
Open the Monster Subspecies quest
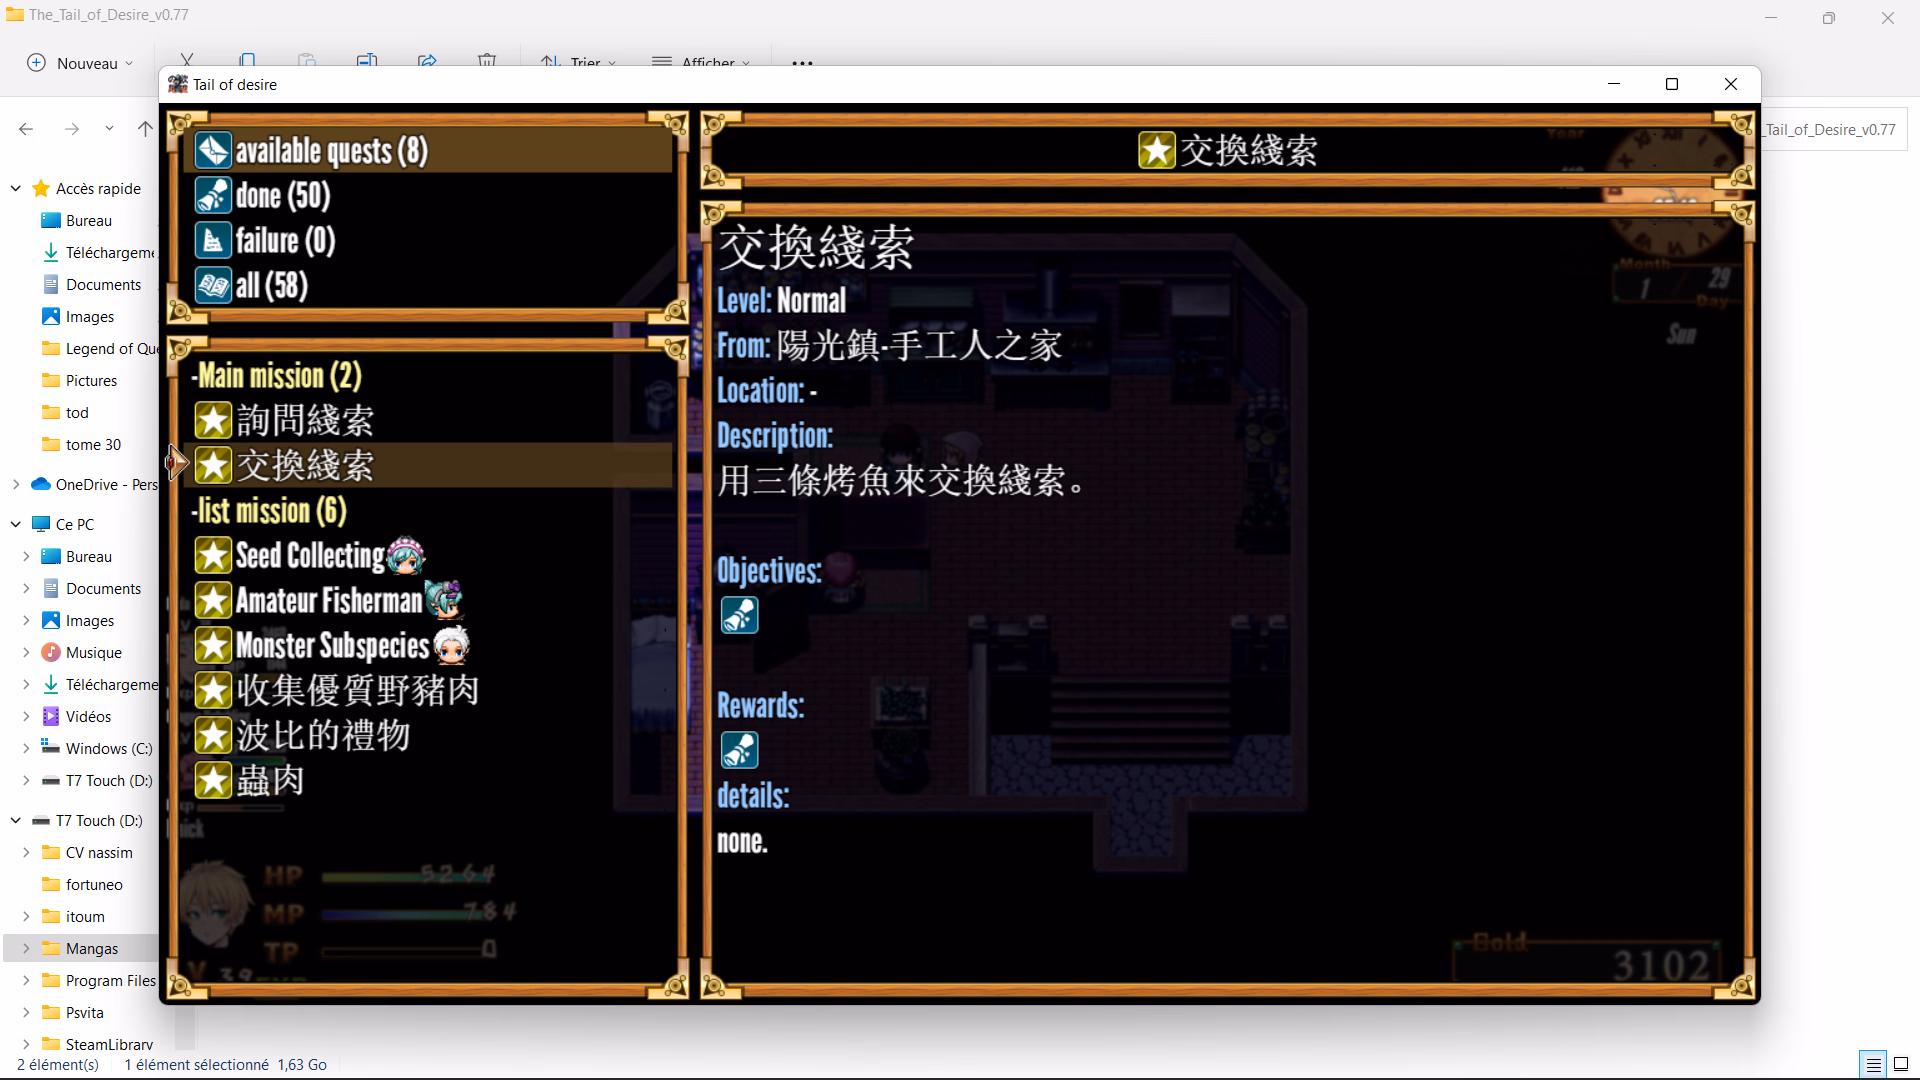(x=429, y=646)
